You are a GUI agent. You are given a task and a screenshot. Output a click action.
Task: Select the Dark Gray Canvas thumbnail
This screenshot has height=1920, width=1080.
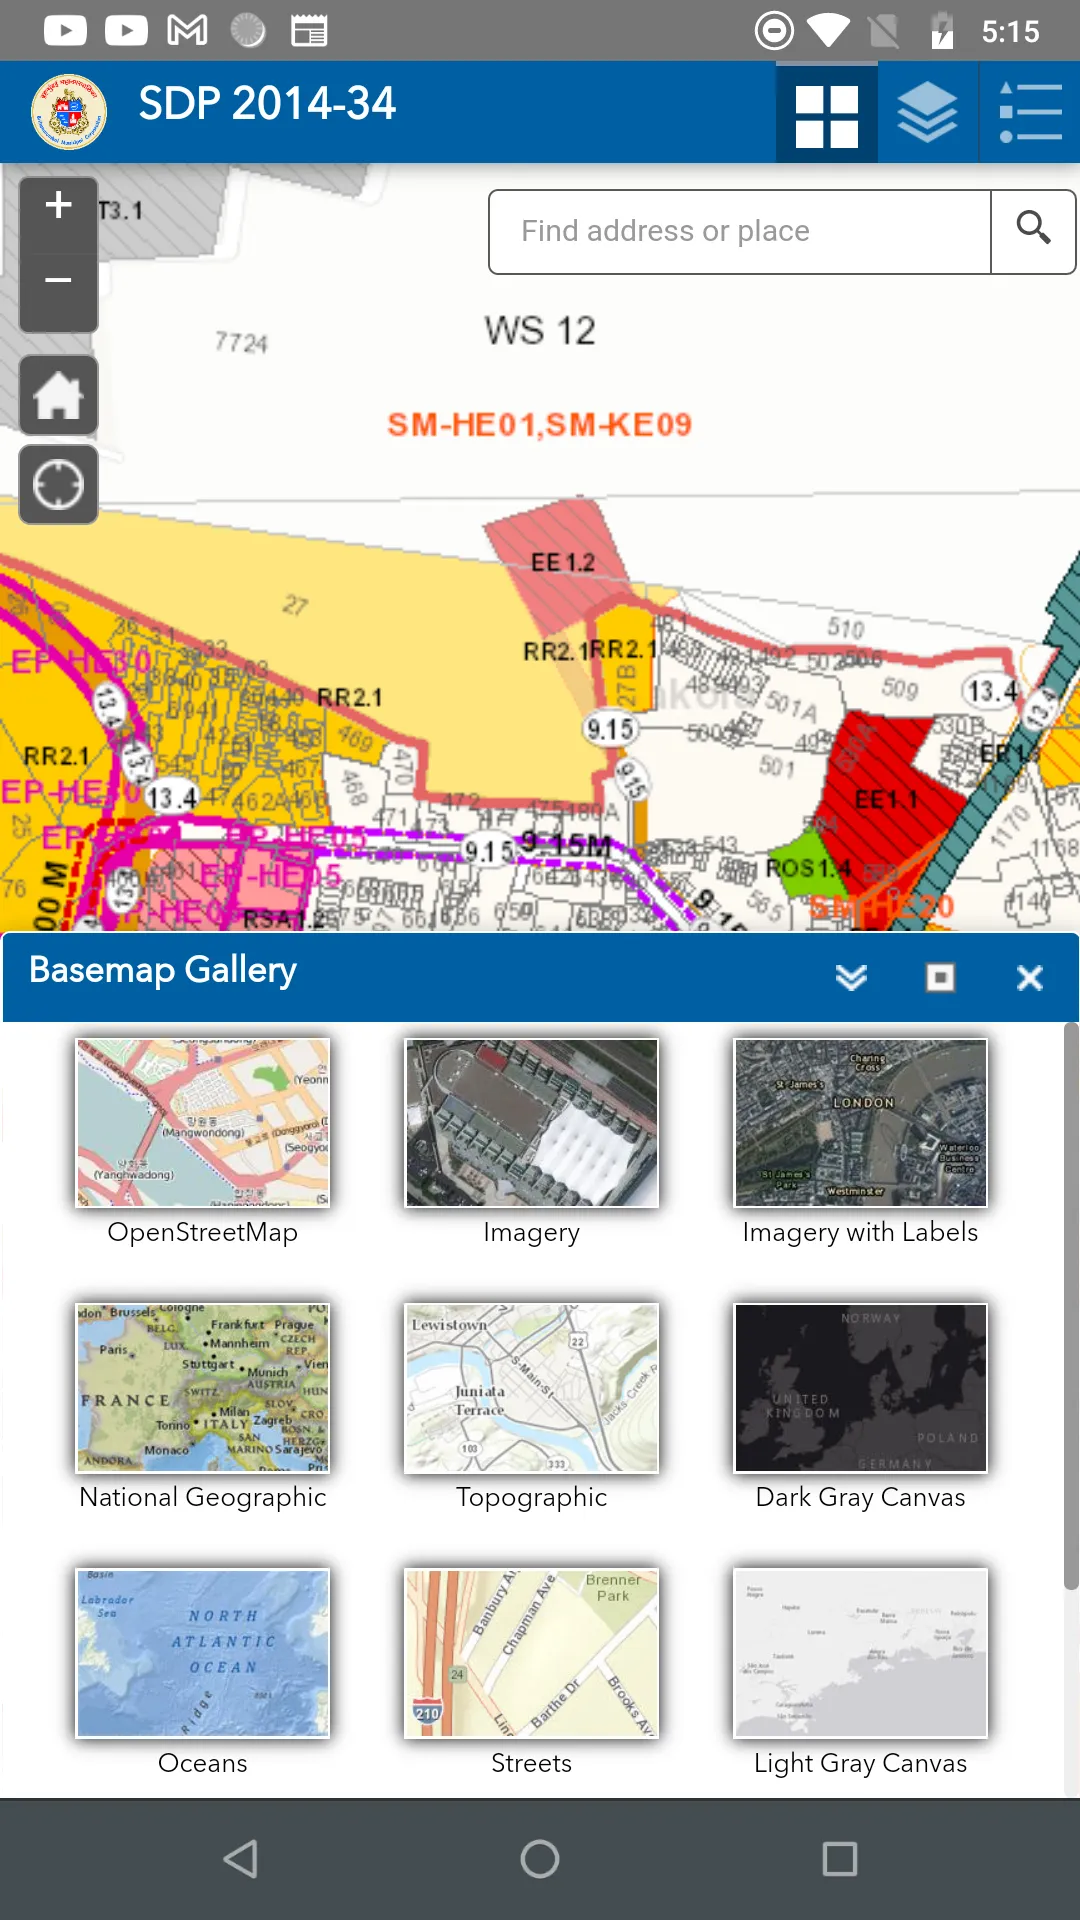coord(861,1388)
